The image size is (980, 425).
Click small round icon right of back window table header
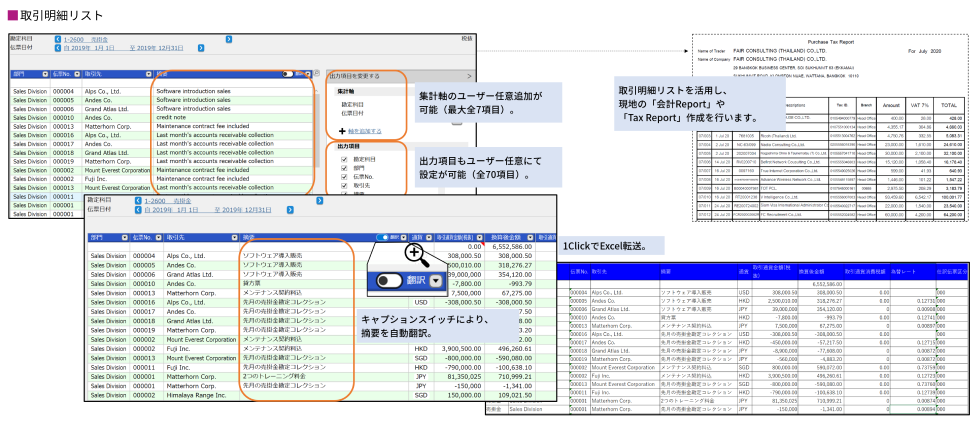point(317,74)
